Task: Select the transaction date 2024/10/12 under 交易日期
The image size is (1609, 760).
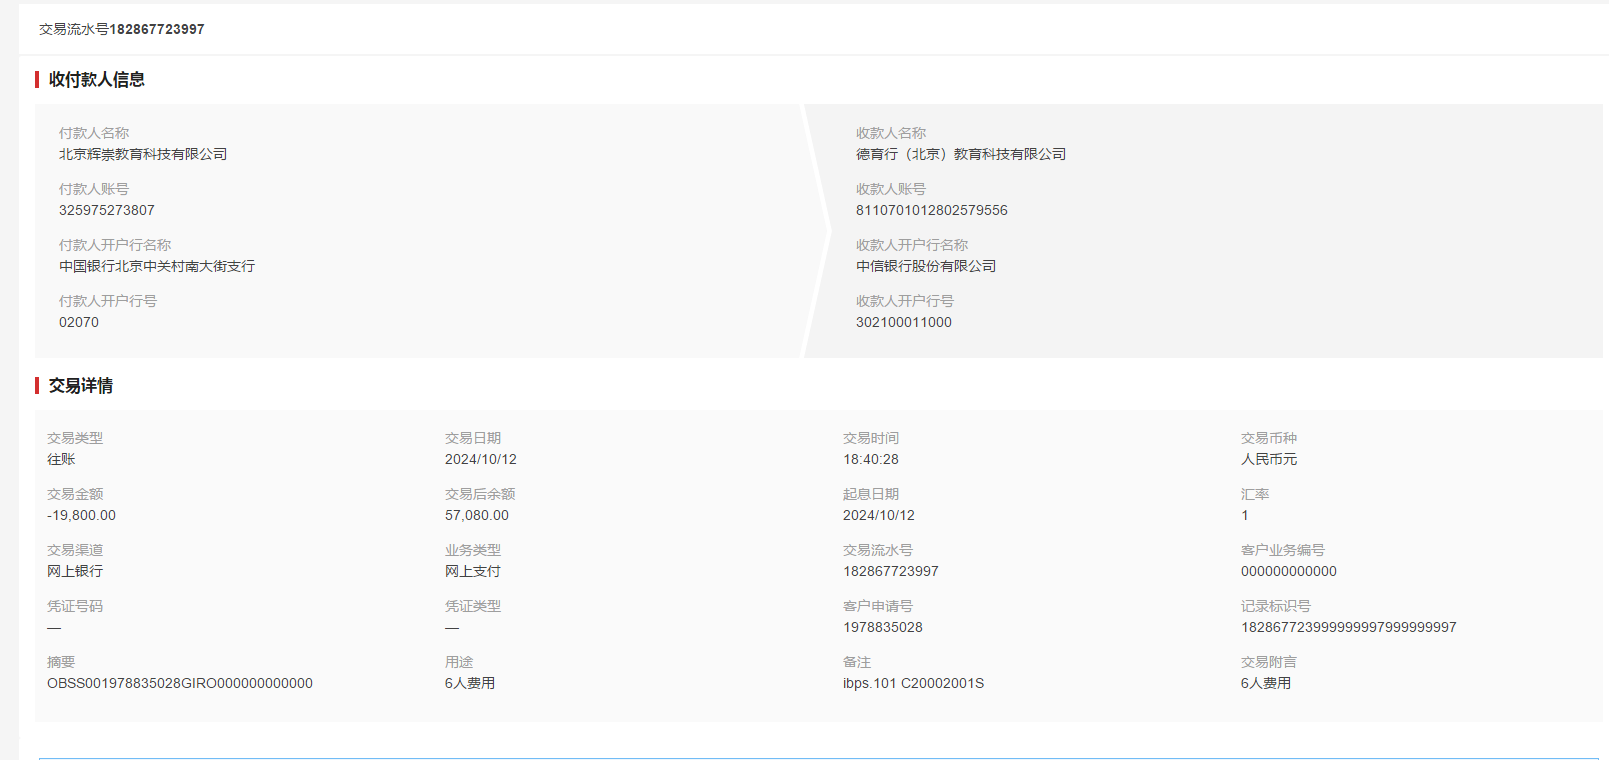Action: (x=481, y=459)
